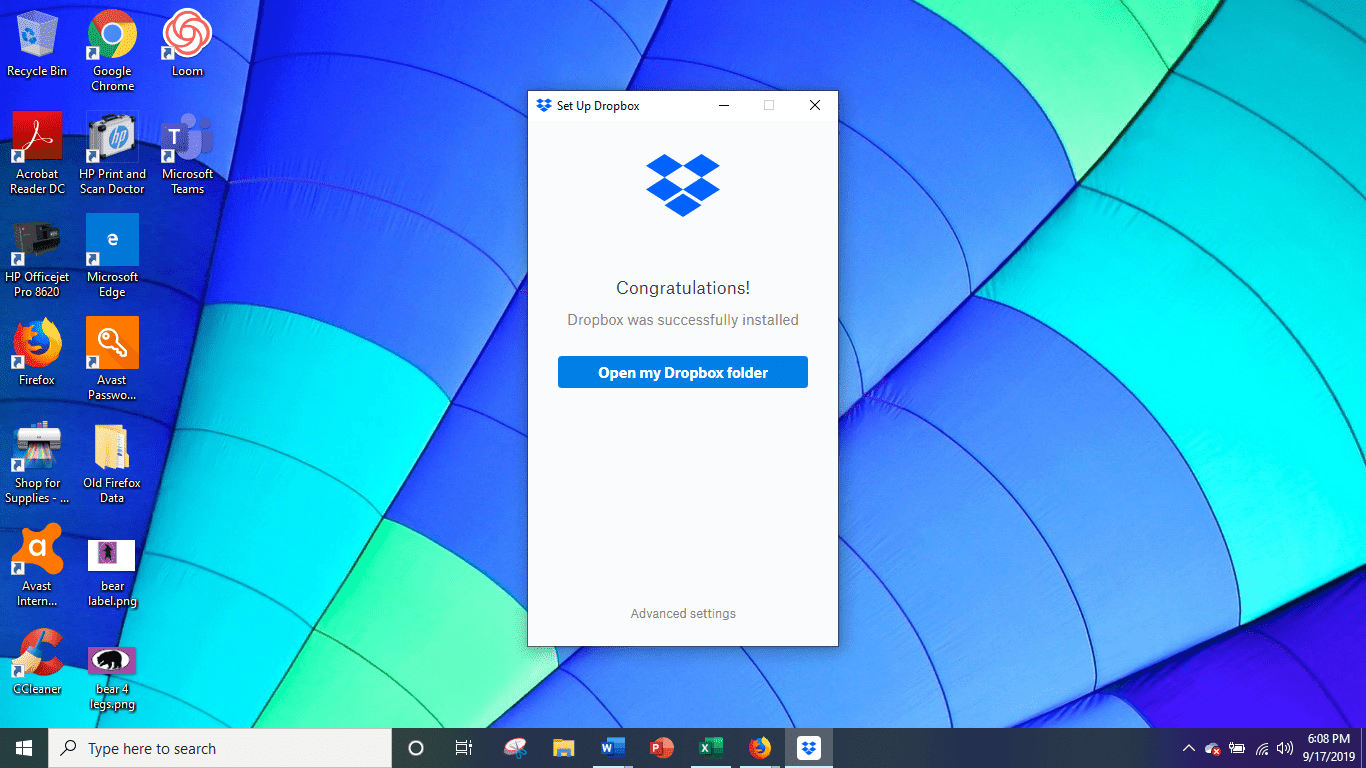Close the Set Up Dropbox window
1366x768 pixels.
tap(815, 105)
